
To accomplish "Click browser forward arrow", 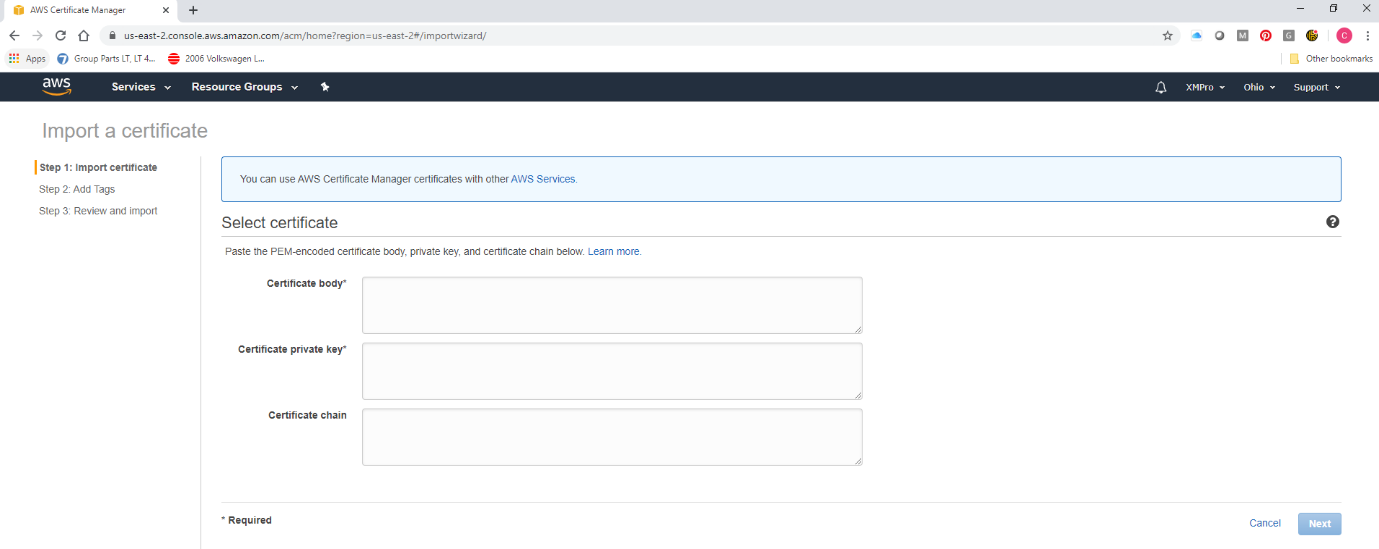I will coord(37,35).
